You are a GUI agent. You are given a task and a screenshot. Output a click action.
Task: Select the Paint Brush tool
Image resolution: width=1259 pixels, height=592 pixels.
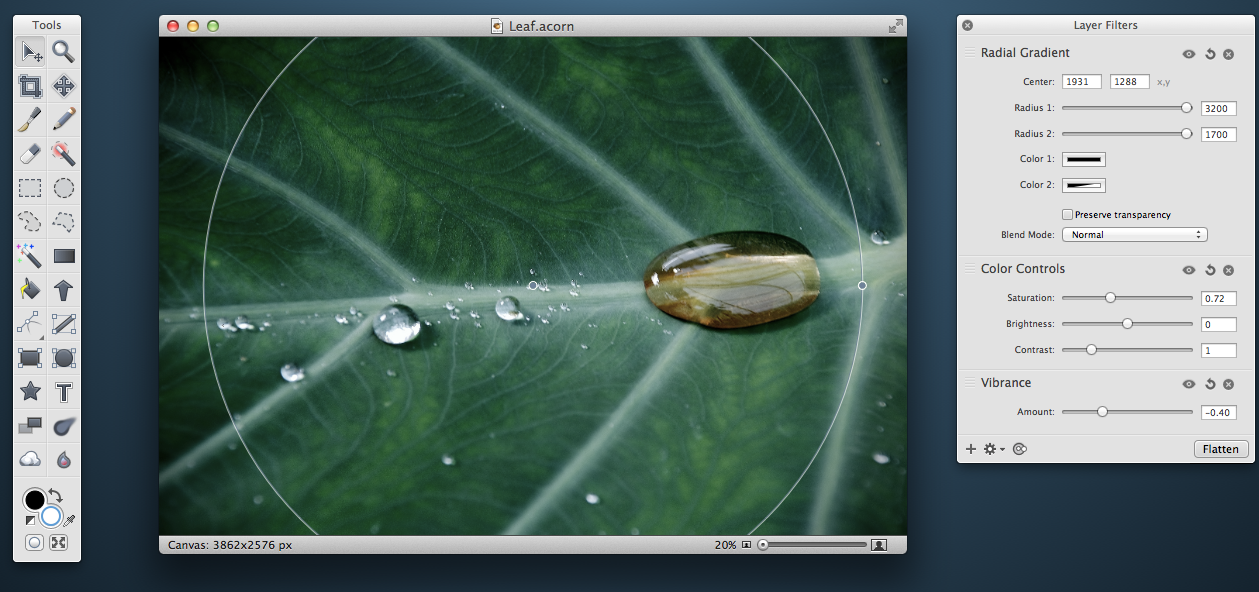pyautogui.click(x=31, y=120)
